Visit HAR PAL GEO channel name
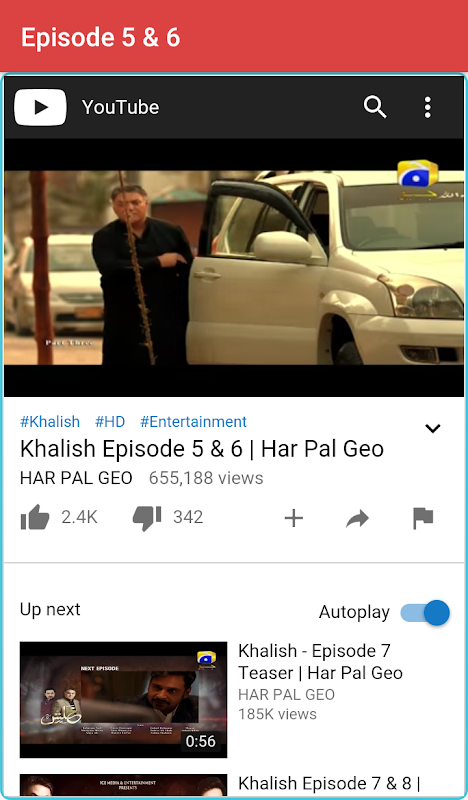 point(76,478)
